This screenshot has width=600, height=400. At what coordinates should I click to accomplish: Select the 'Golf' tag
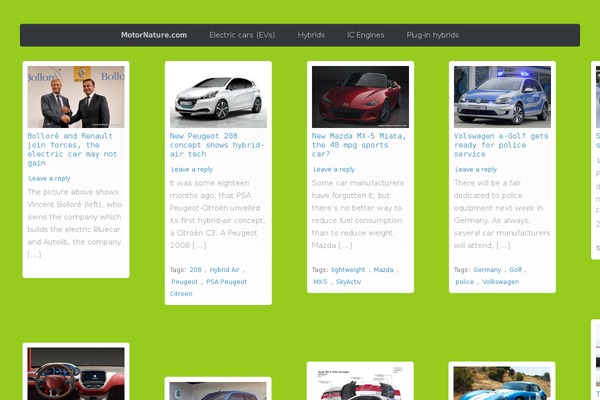(x=515, y=269)
